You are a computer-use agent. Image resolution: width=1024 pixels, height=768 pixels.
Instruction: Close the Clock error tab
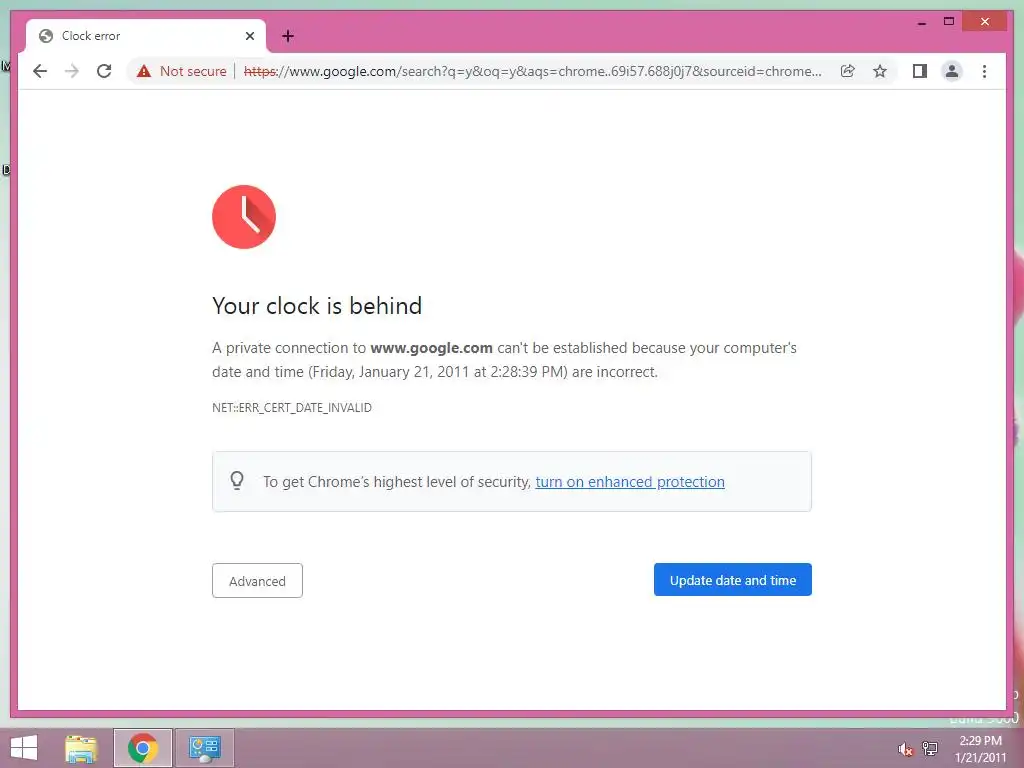point(249,36)
